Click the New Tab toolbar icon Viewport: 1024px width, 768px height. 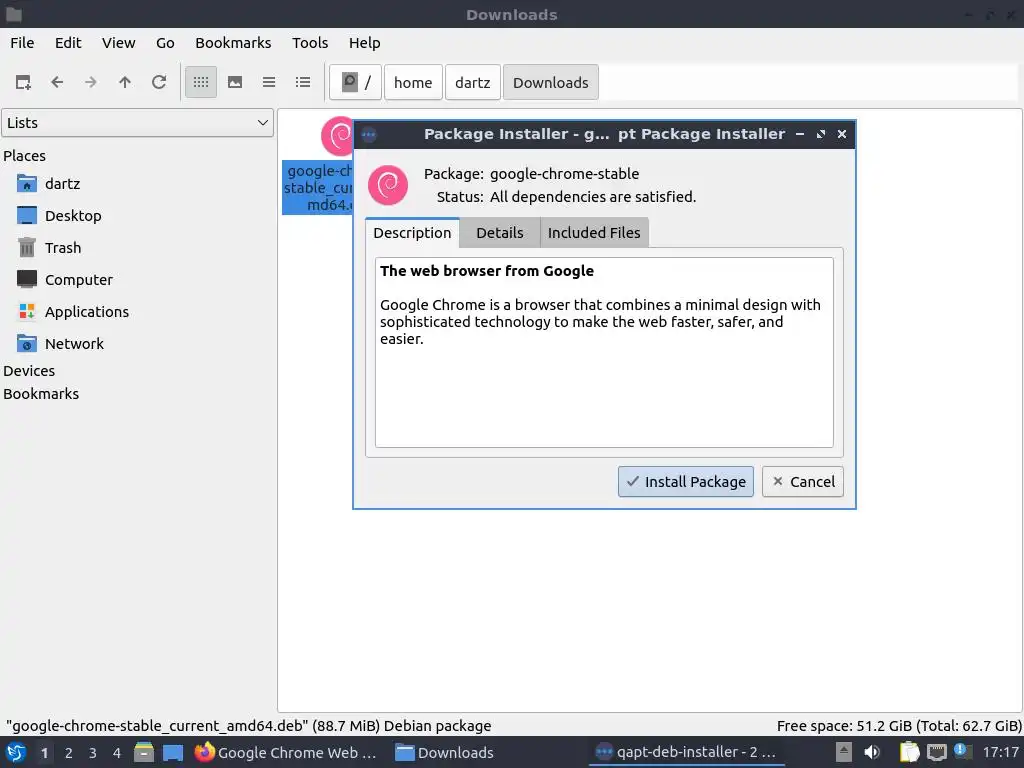[x=23, y=82]
